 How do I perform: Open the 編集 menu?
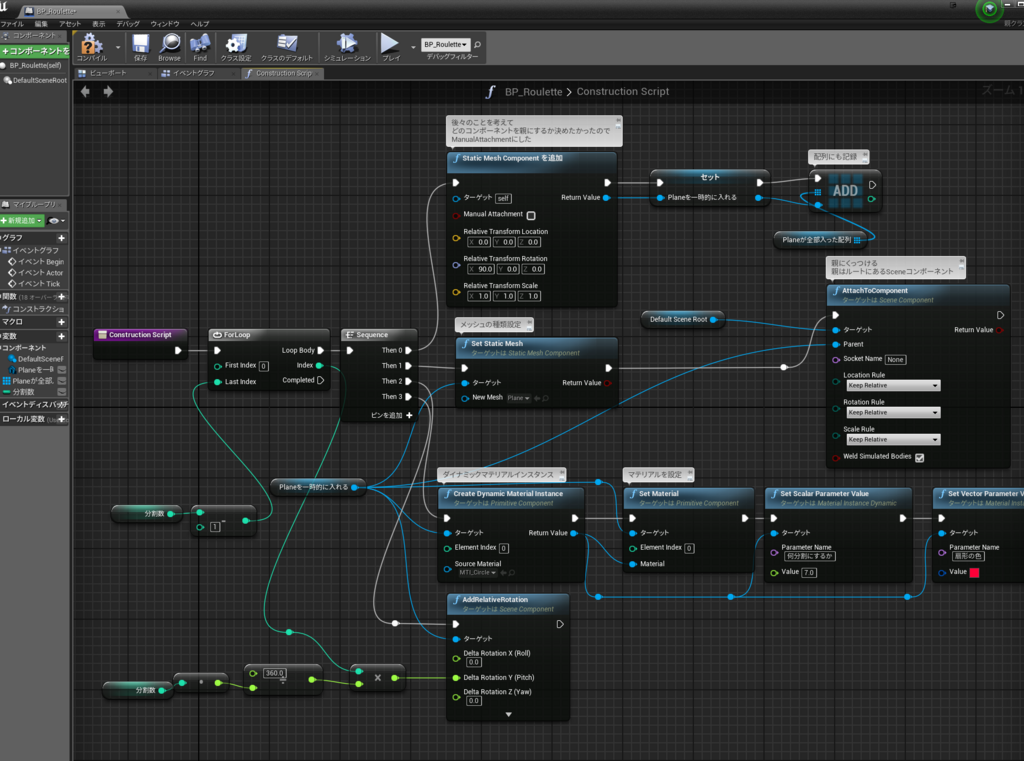[x=40, y=24]
